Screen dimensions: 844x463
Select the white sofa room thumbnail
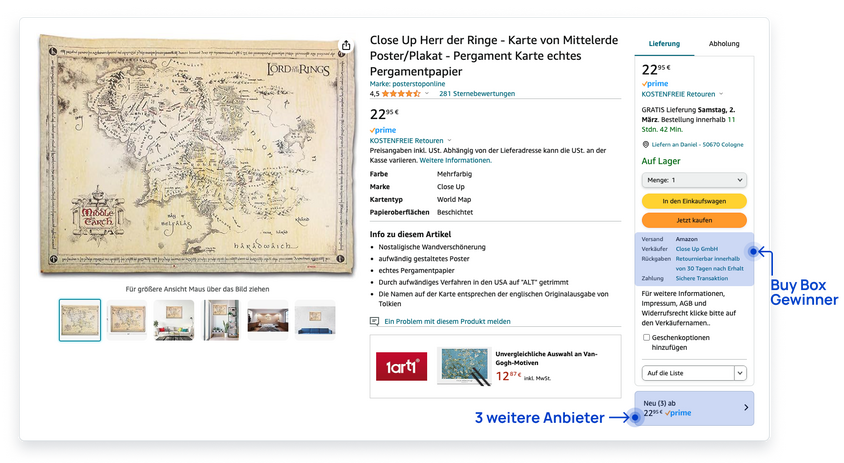click(x=174, y=320)
